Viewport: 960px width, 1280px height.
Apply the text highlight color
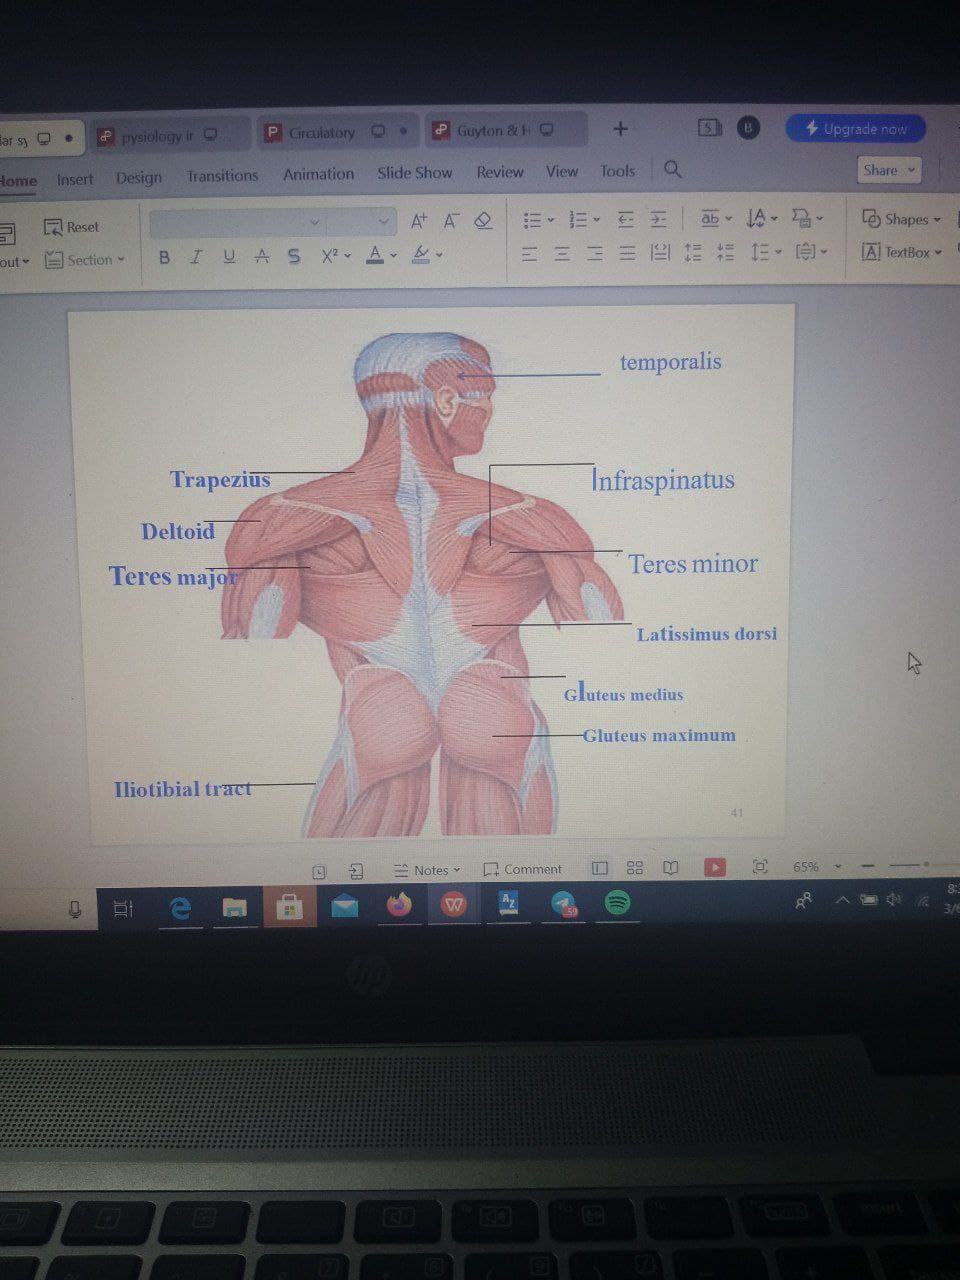pos(422,255)
